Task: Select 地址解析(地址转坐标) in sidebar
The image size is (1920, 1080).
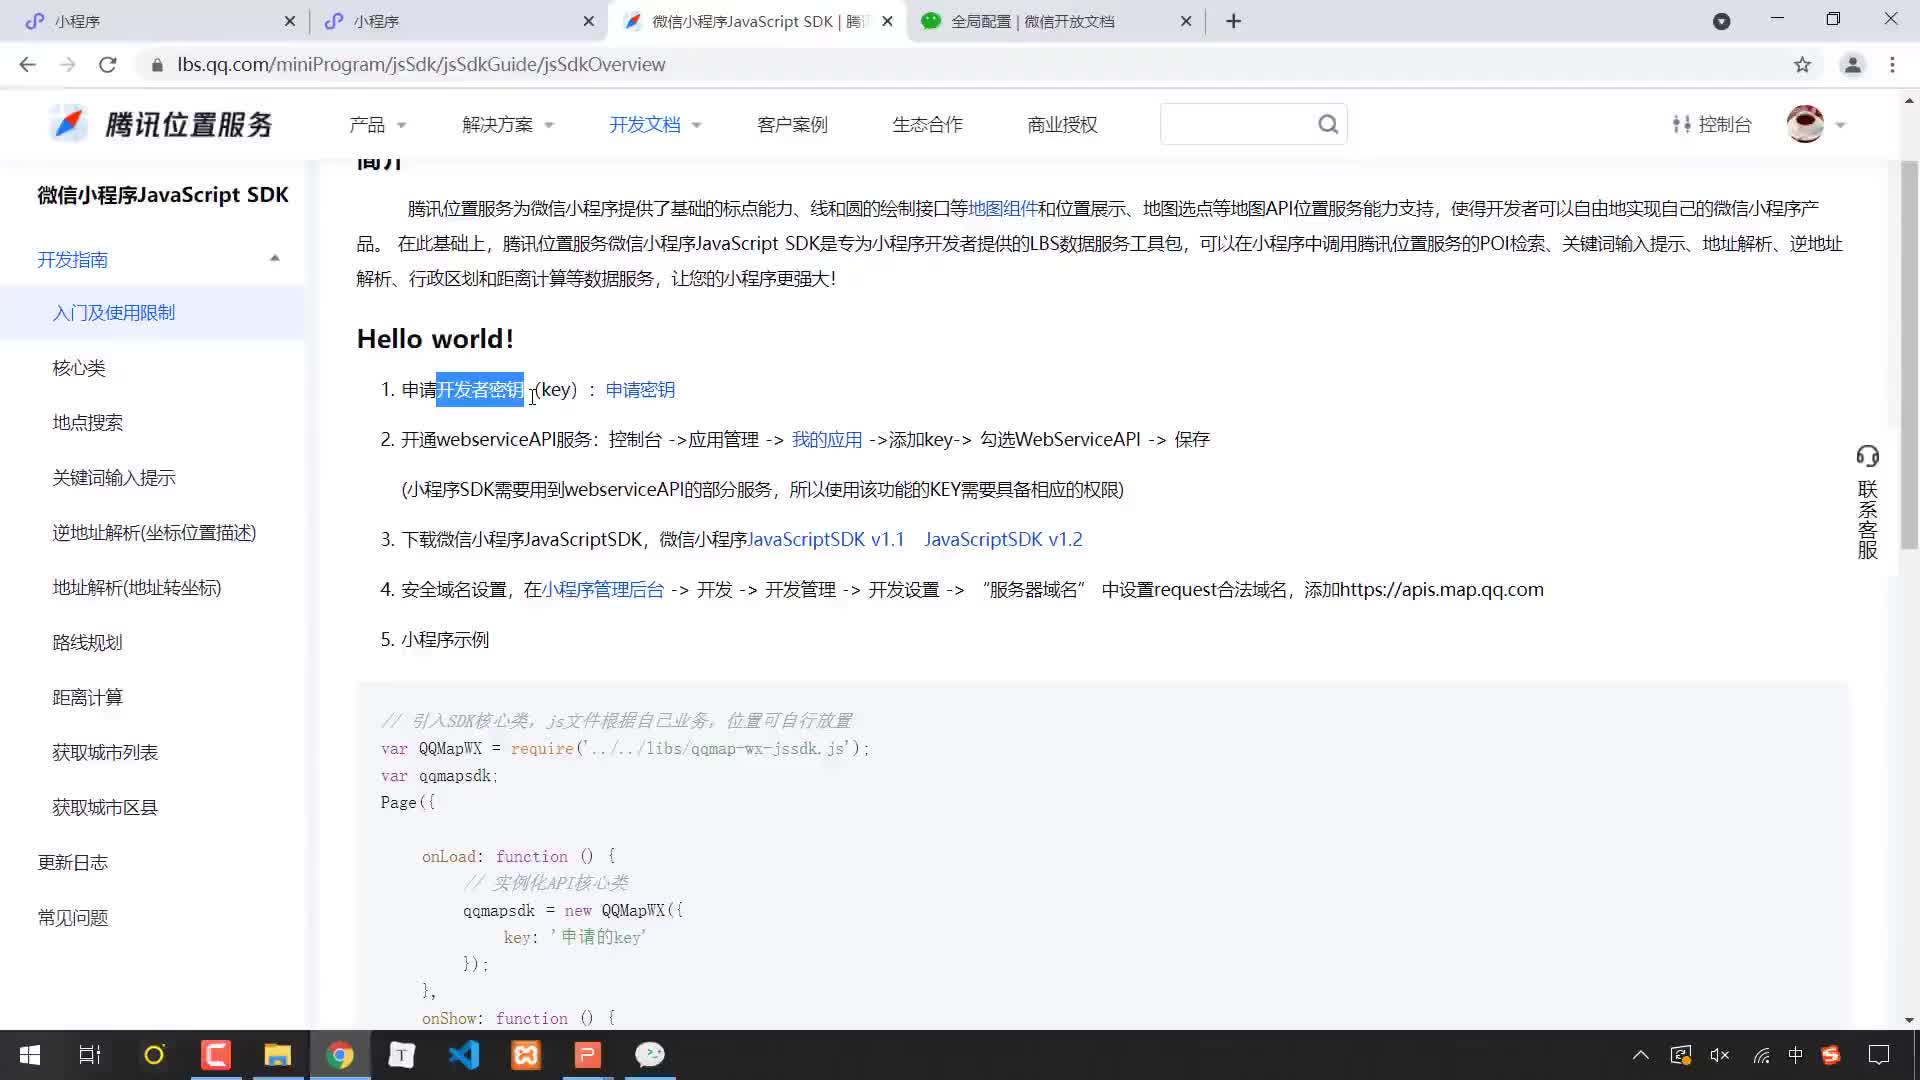Action: tap(137, 588)
